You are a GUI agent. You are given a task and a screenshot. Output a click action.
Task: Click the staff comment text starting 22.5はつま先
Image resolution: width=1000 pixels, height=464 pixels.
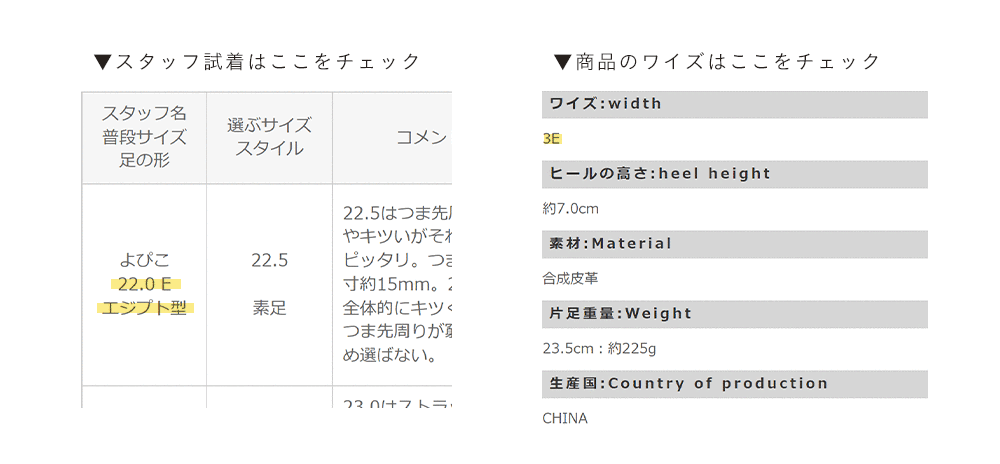397,284
